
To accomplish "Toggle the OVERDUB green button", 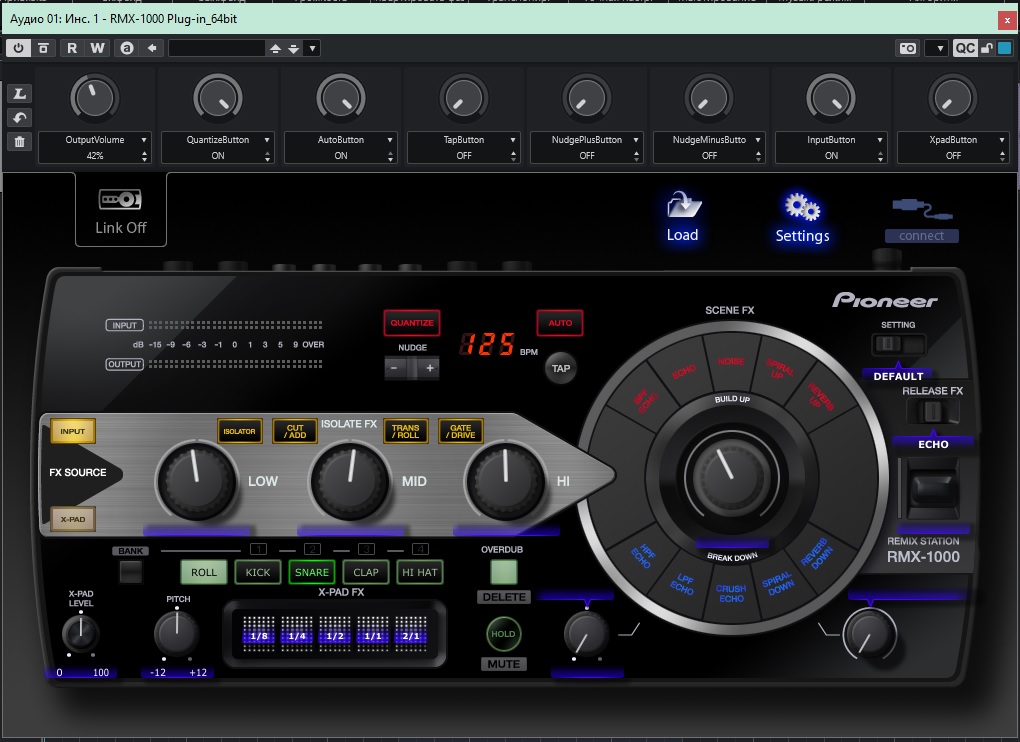I will pos(503,572).
